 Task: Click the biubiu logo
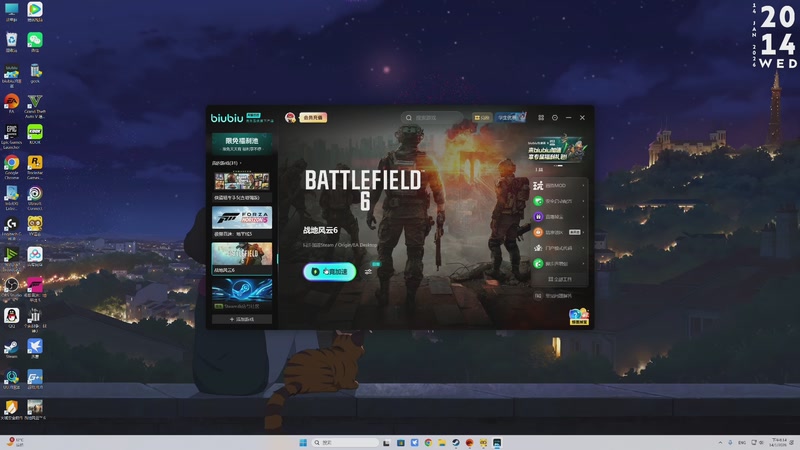(x=227, y=118)
